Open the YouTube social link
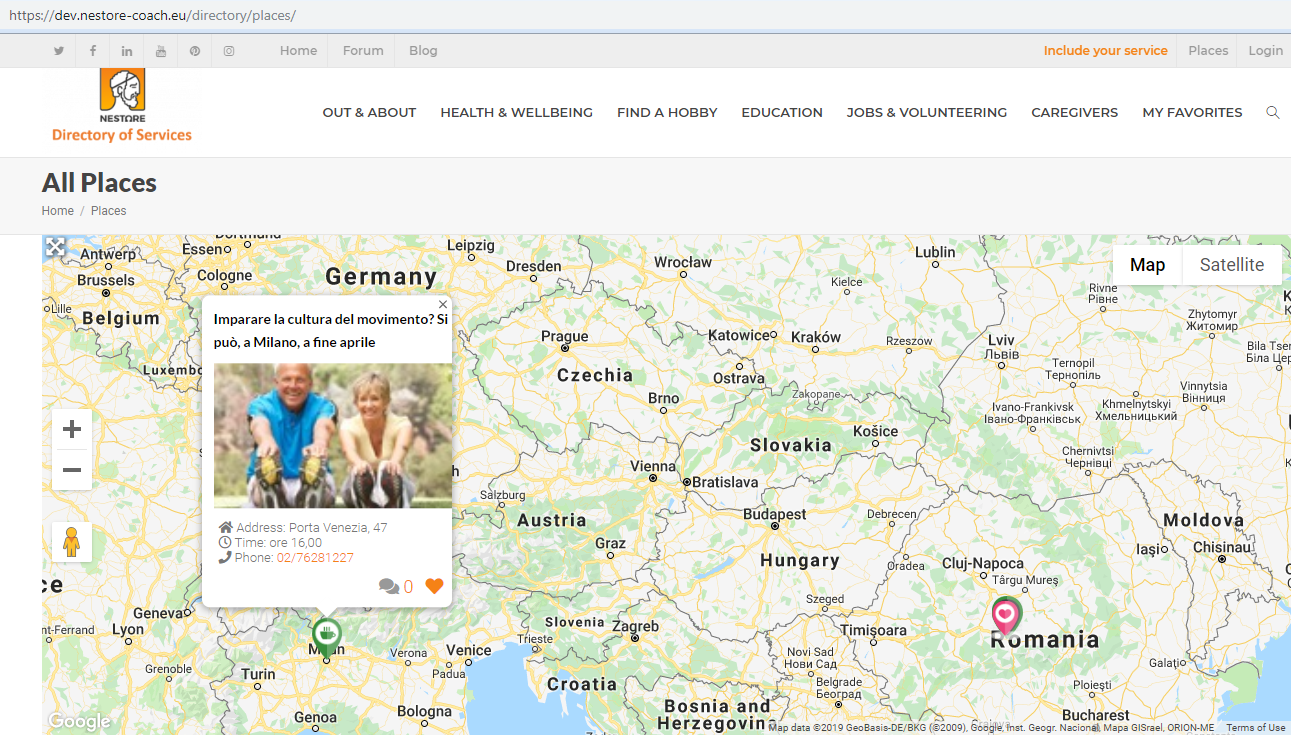The image size is (1291, 743). click(161, 51)
